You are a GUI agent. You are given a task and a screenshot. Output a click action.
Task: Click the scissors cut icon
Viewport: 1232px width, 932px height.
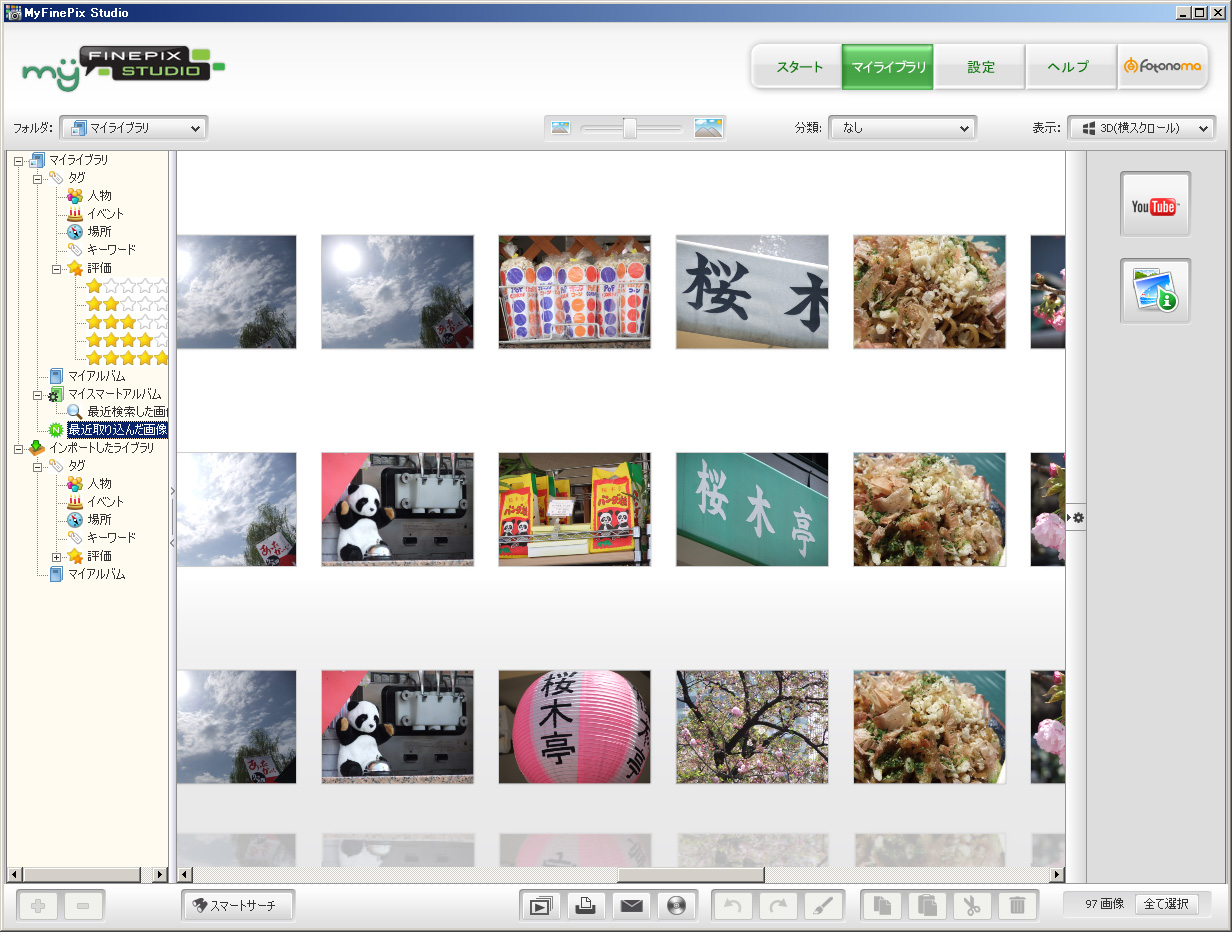972,906
